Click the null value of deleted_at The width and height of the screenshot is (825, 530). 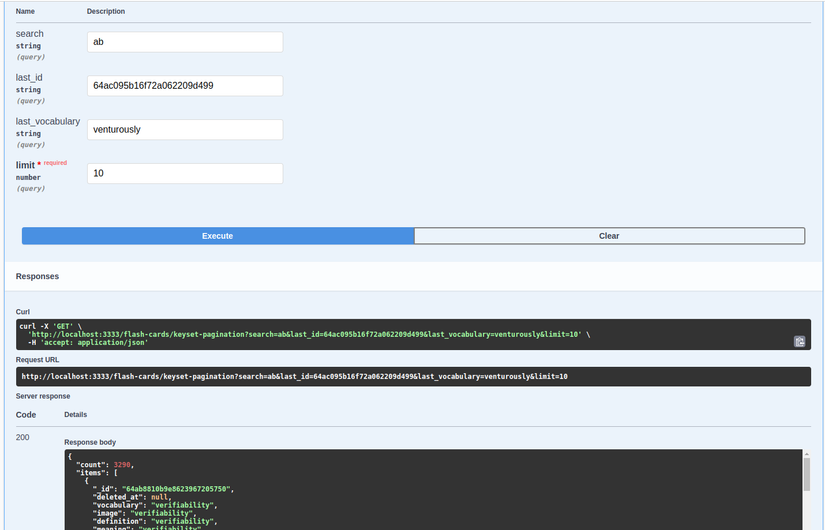pyautogui.click(x=159, y=497)
